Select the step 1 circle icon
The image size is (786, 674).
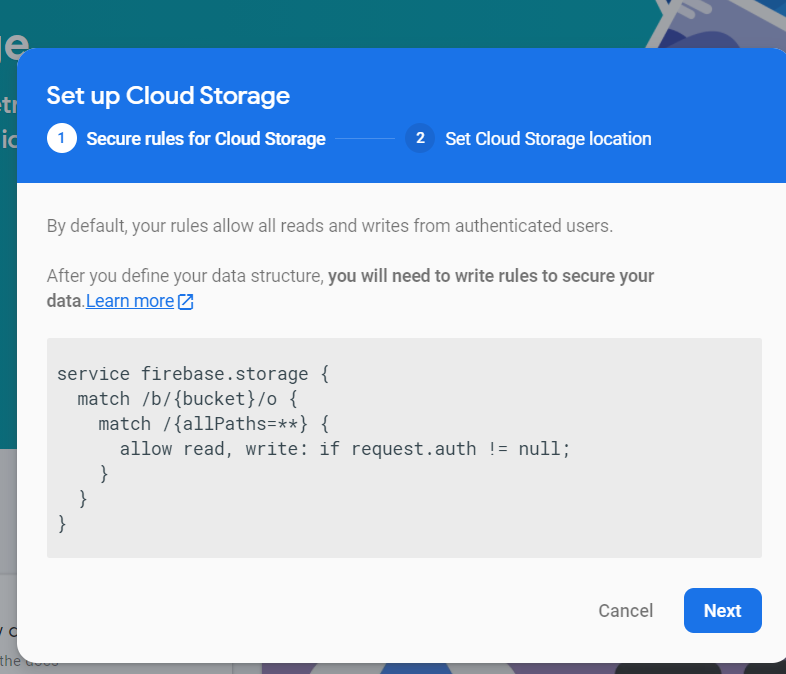coord(61,139)
